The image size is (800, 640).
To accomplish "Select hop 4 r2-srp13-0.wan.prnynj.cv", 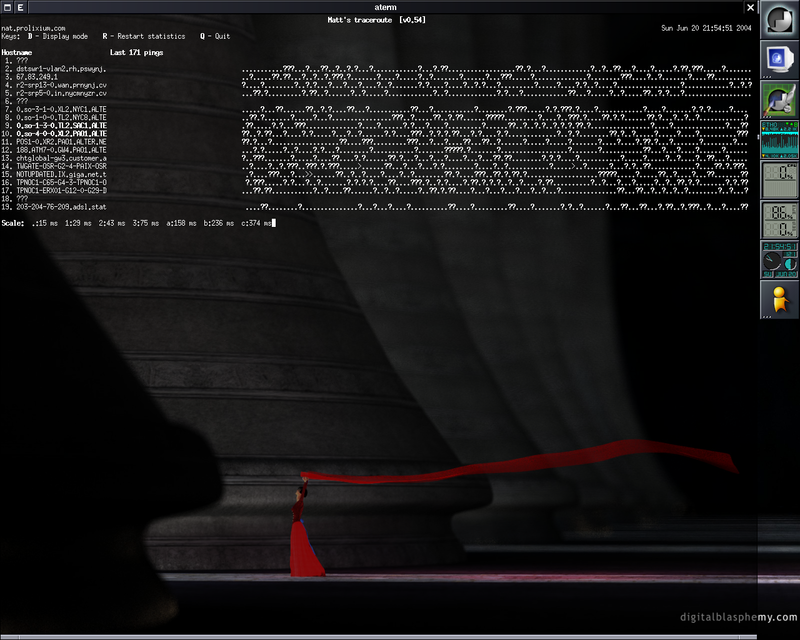I will [x=55, y=85].
